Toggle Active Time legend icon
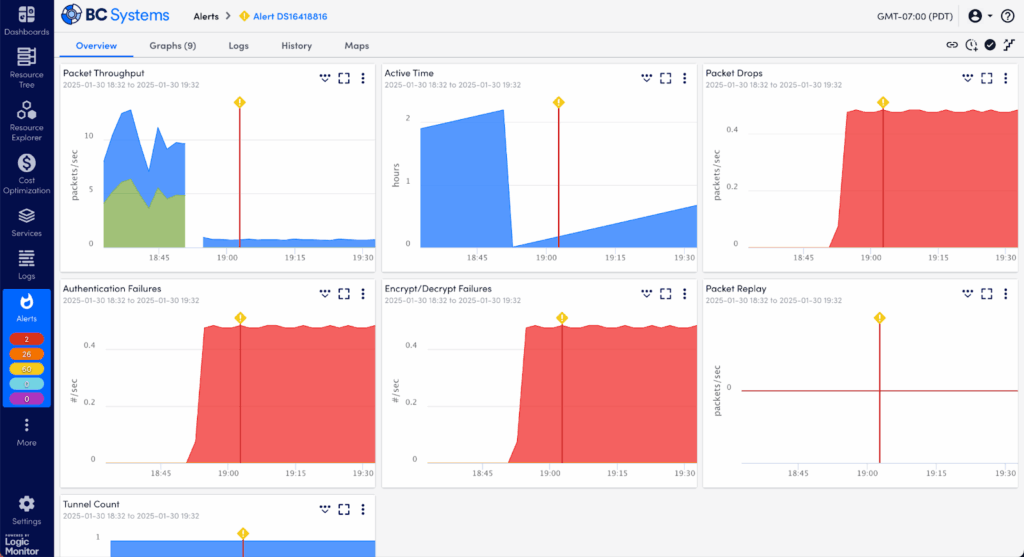 coord(647,78)
